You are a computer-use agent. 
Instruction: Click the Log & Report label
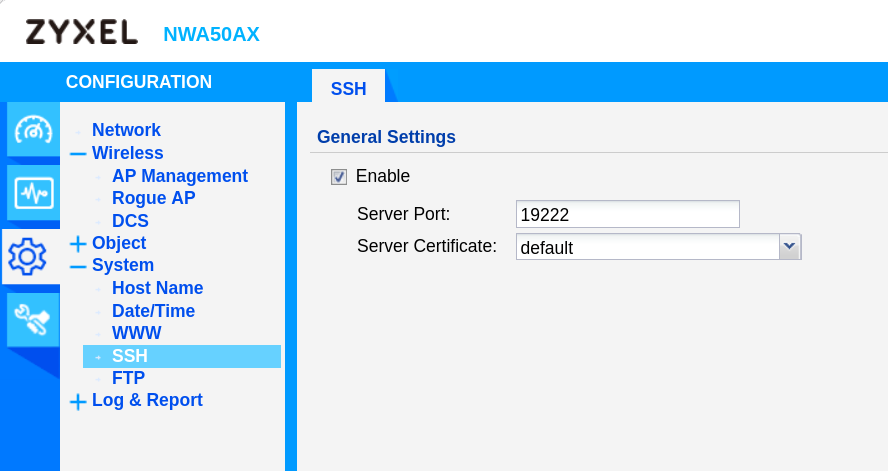tap(147, 400)
